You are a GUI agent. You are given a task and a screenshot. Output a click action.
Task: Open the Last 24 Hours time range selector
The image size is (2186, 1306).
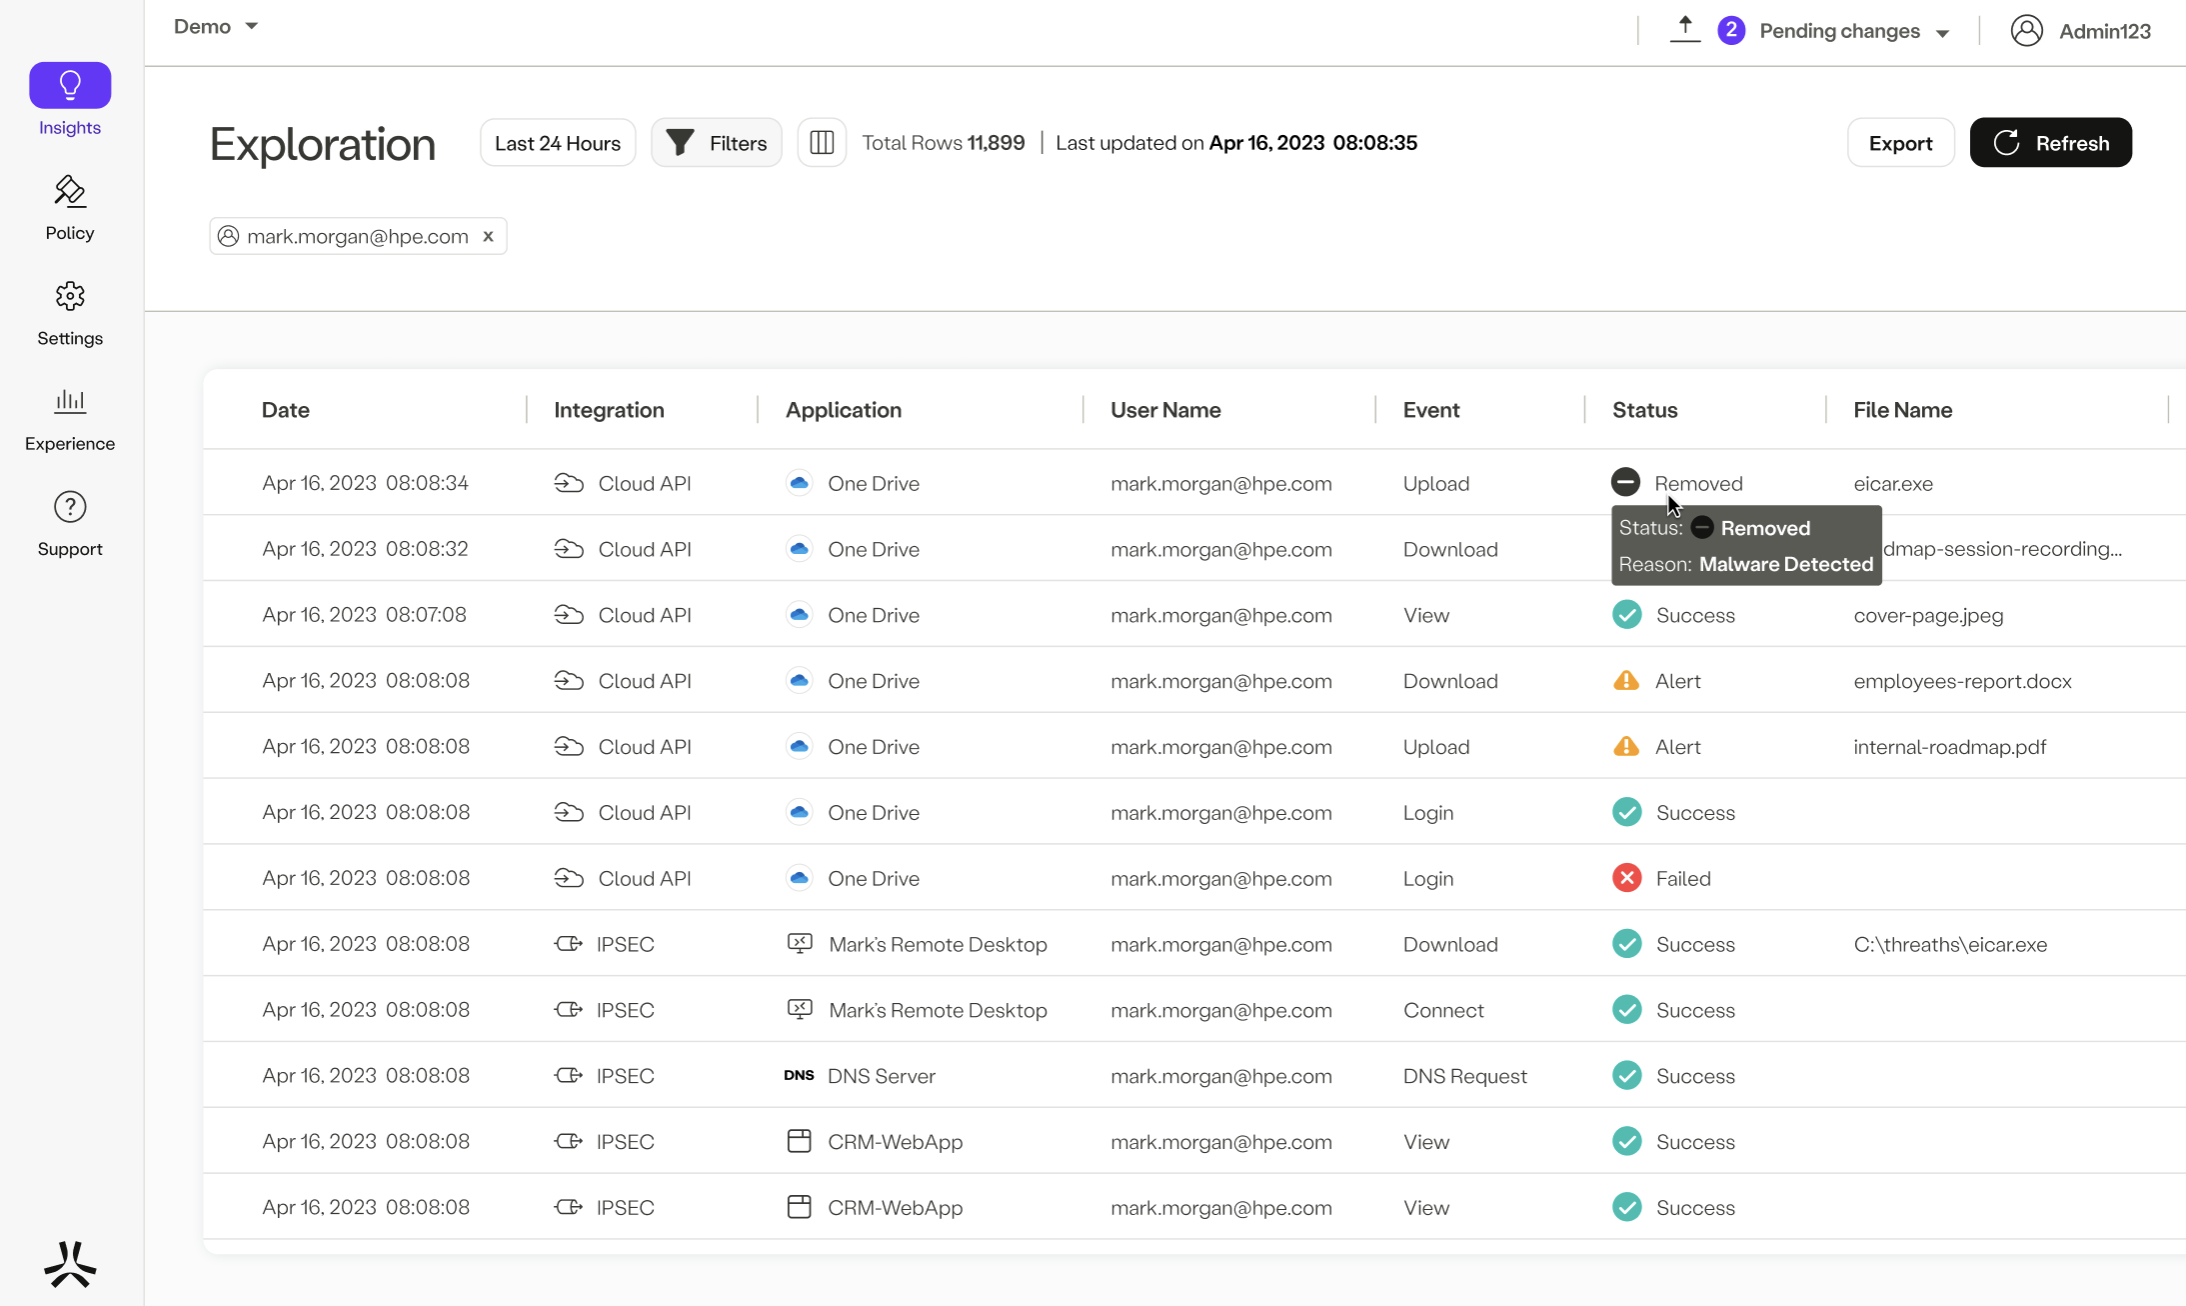pos(557,143)
